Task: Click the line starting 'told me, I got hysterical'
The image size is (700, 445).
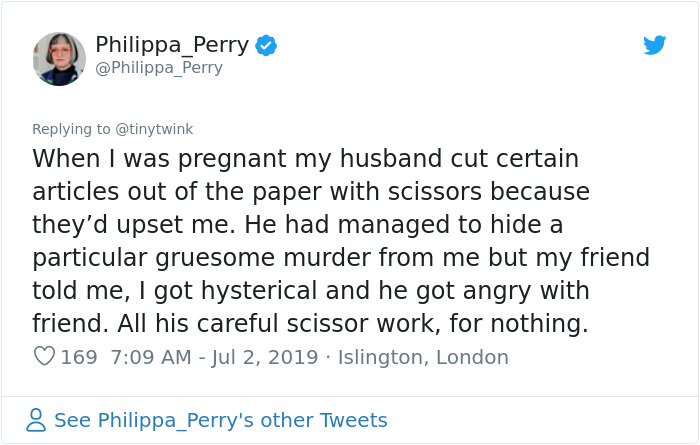Action: tap(311, 290)
